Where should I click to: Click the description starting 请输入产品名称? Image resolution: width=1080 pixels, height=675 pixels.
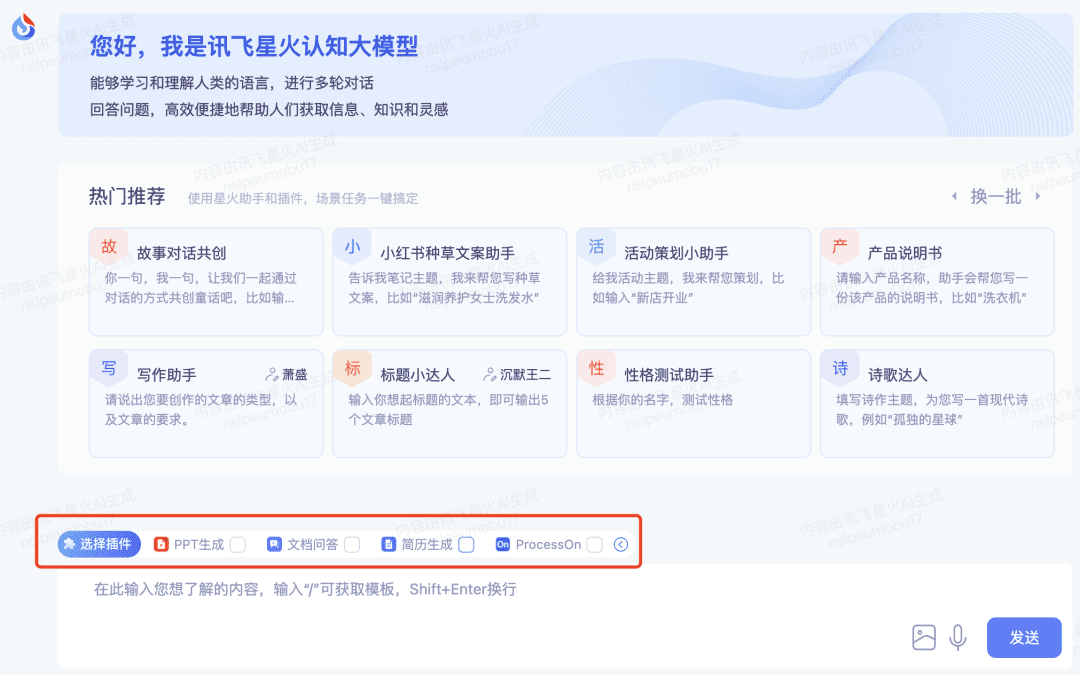point(932,288)
